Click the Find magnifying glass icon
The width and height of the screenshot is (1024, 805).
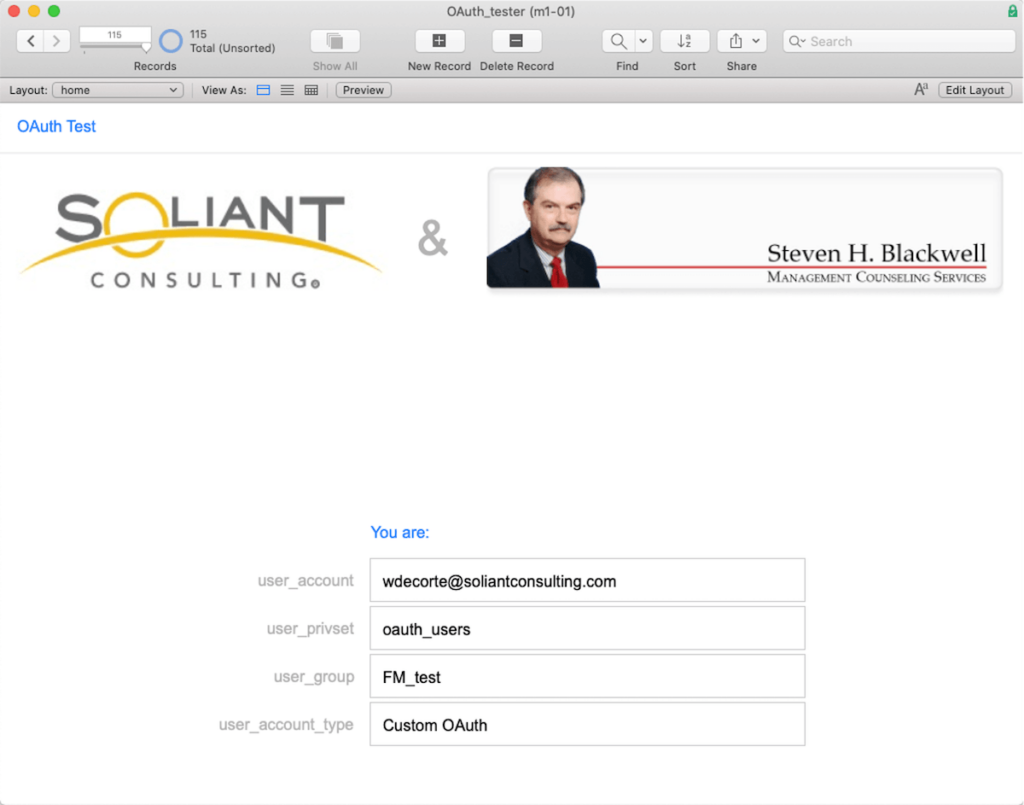(619, 41)
